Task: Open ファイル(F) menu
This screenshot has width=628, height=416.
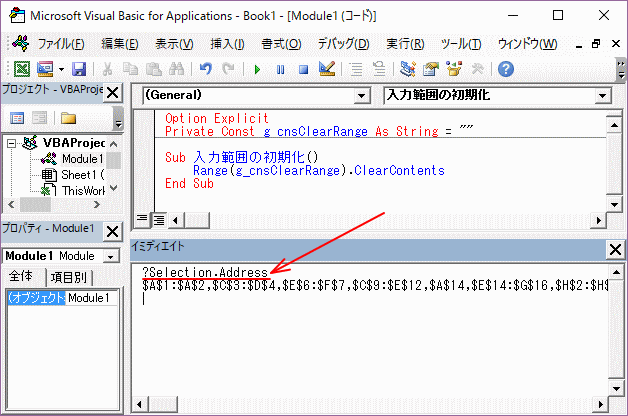Action: (x=61, y=44)
